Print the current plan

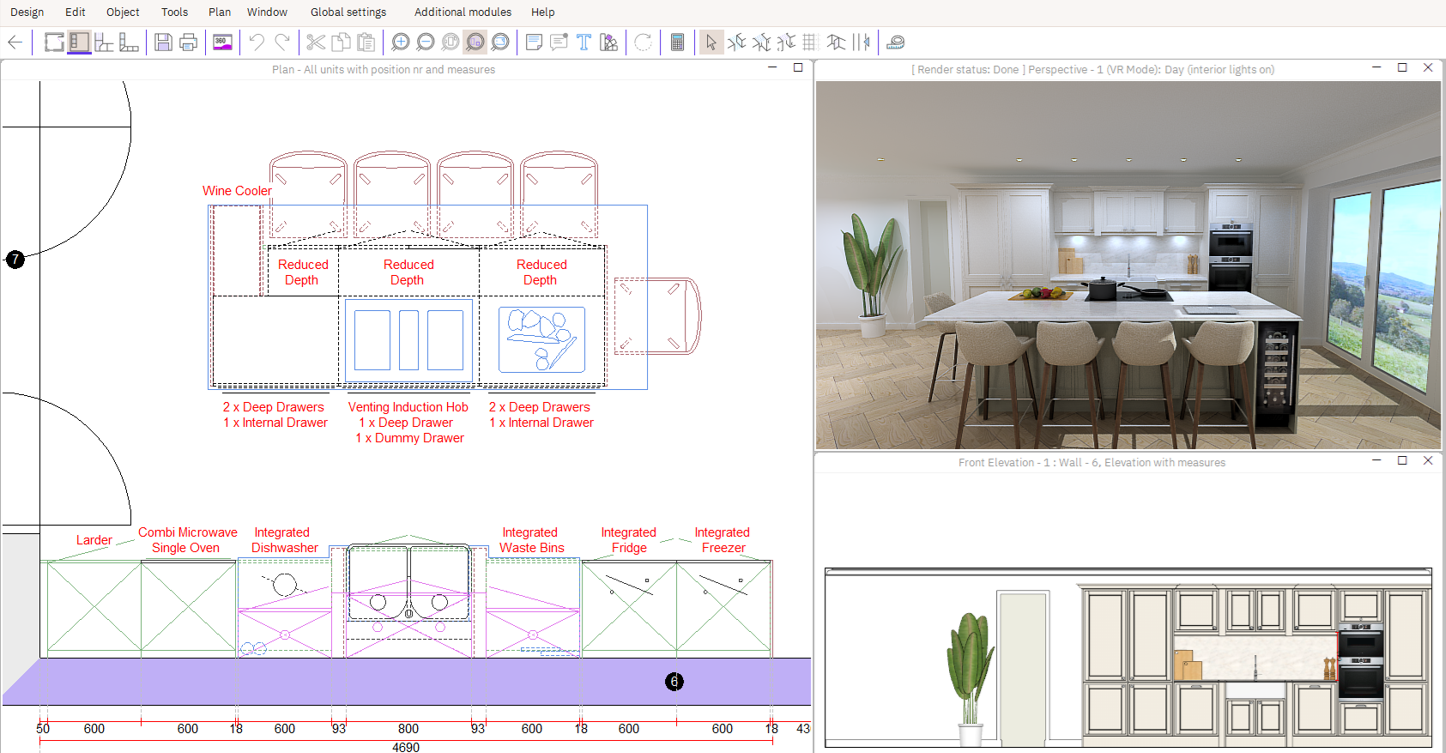pos(188,42)
